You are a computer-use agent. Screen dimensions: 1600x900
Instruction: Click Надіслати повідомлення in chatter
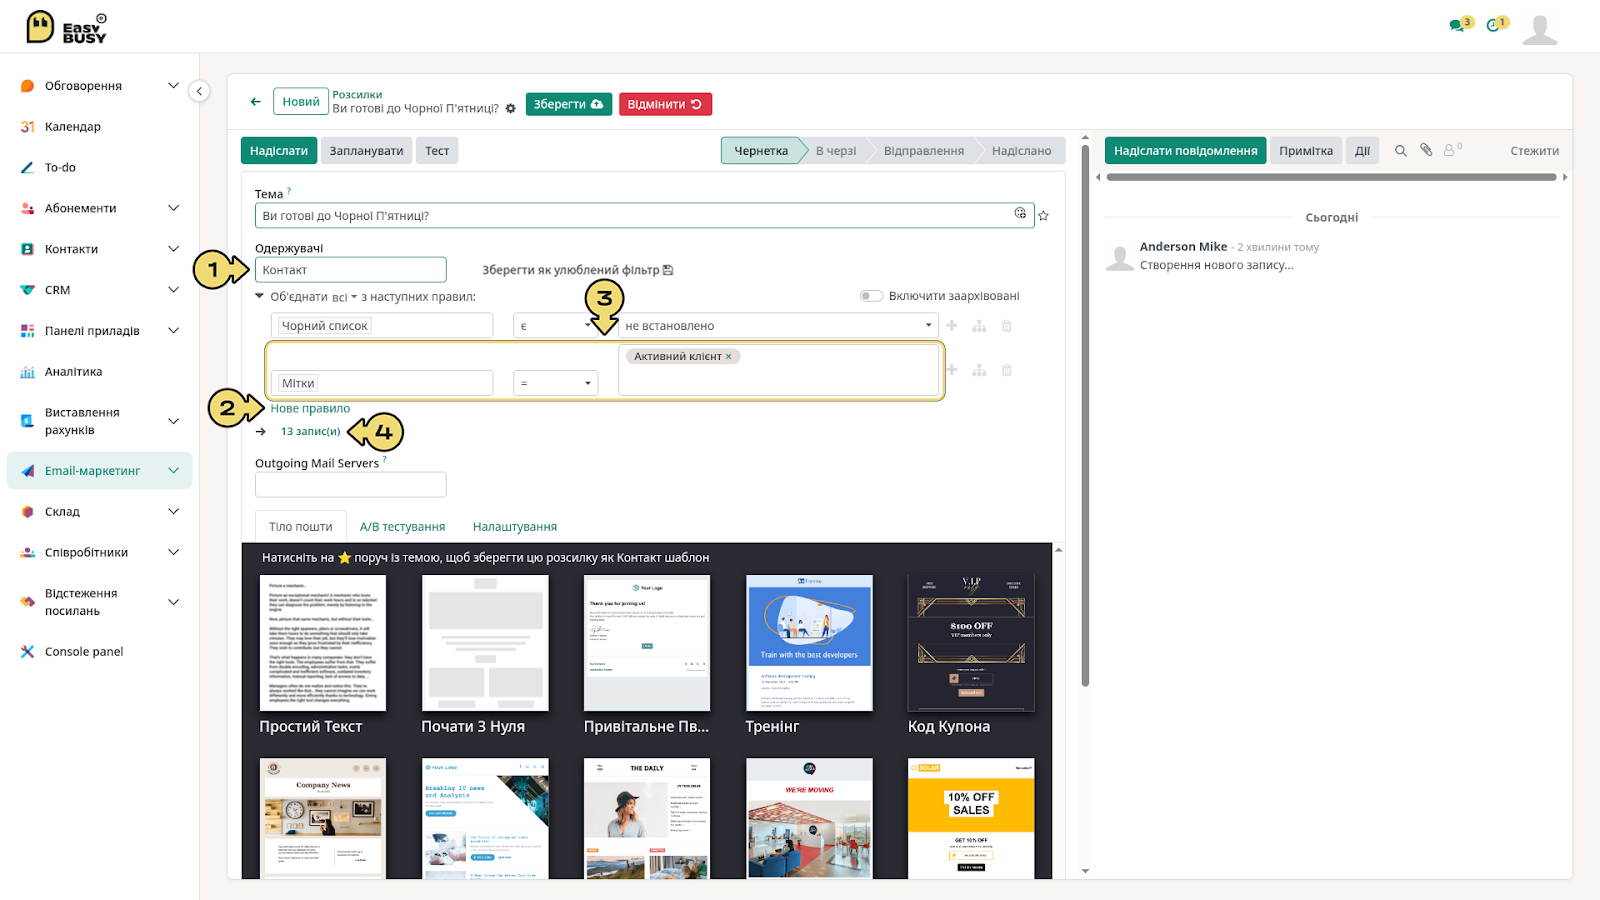(x=1186, y=151)
